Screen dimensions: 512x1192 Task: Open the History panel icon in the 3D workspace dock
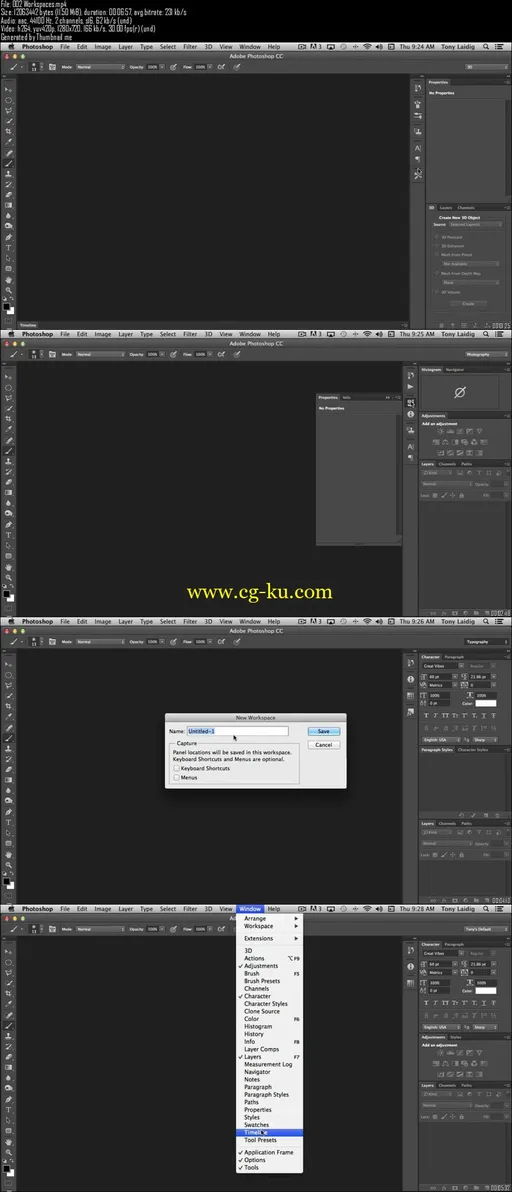(418, 88)
